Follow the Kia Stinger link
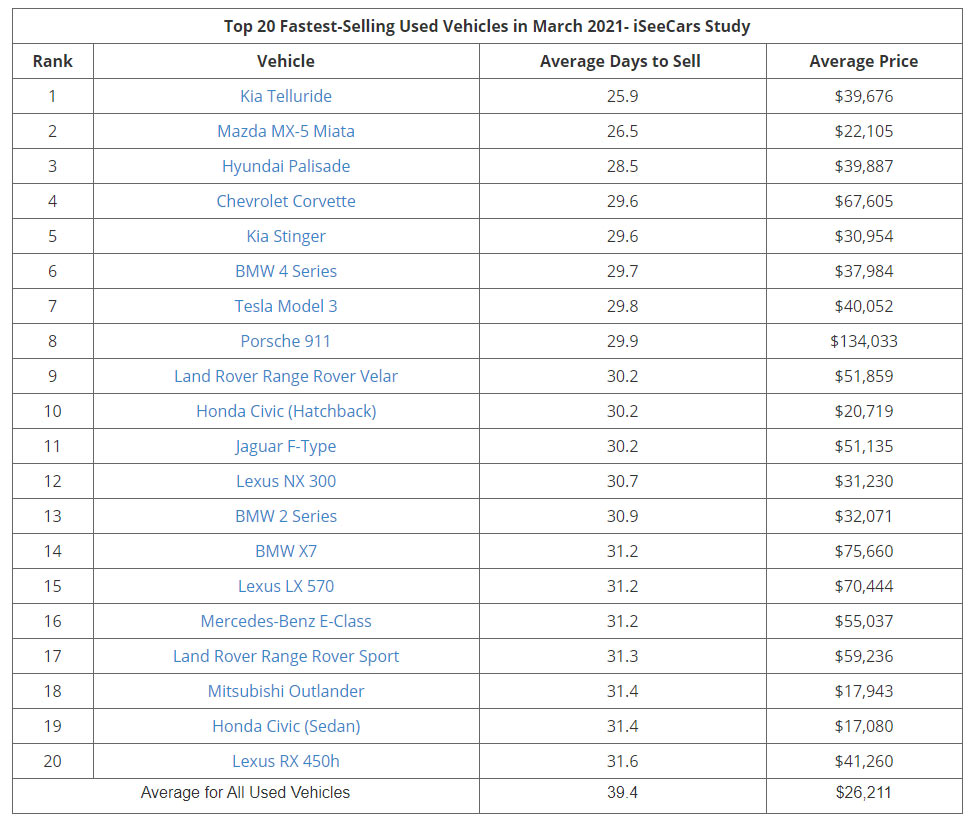The image size is (974, 824). (x=286, y=236)
